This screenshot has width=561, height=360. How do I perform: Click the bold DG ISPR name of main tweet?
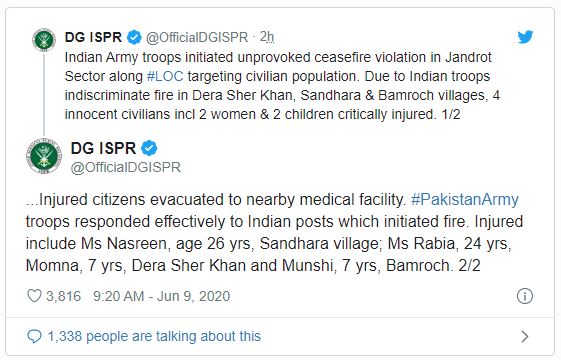(103, 148)
